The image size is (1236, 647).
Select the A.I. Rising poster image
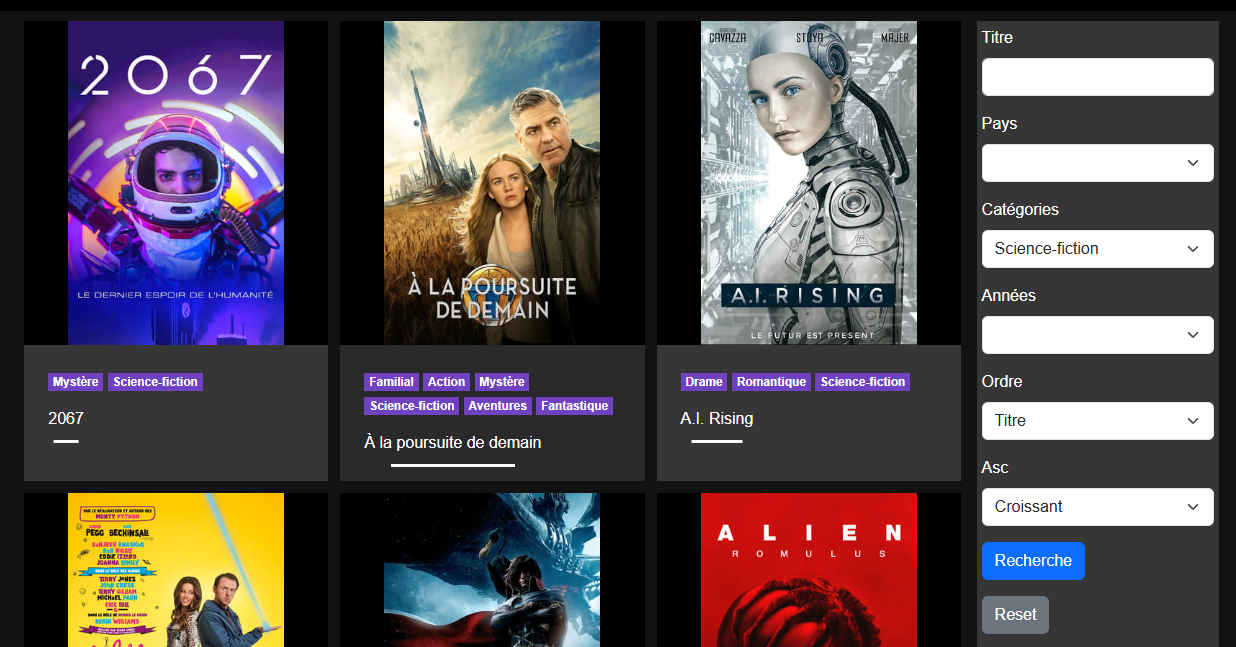click(x=809, y=183)
